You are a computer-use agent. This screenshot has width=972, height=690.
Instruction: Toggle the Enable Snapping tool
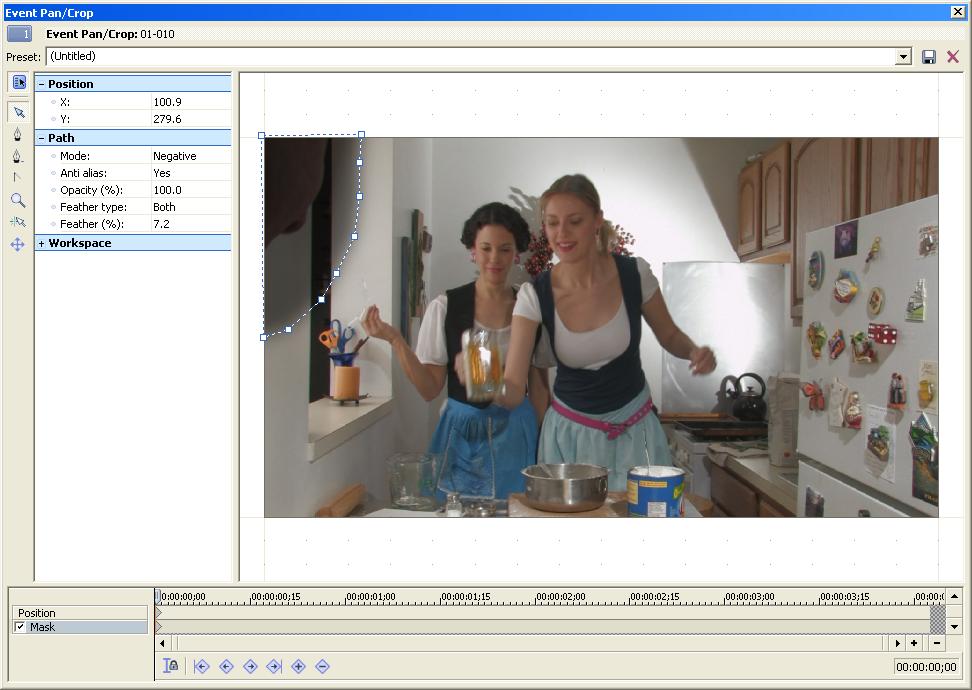18,222
